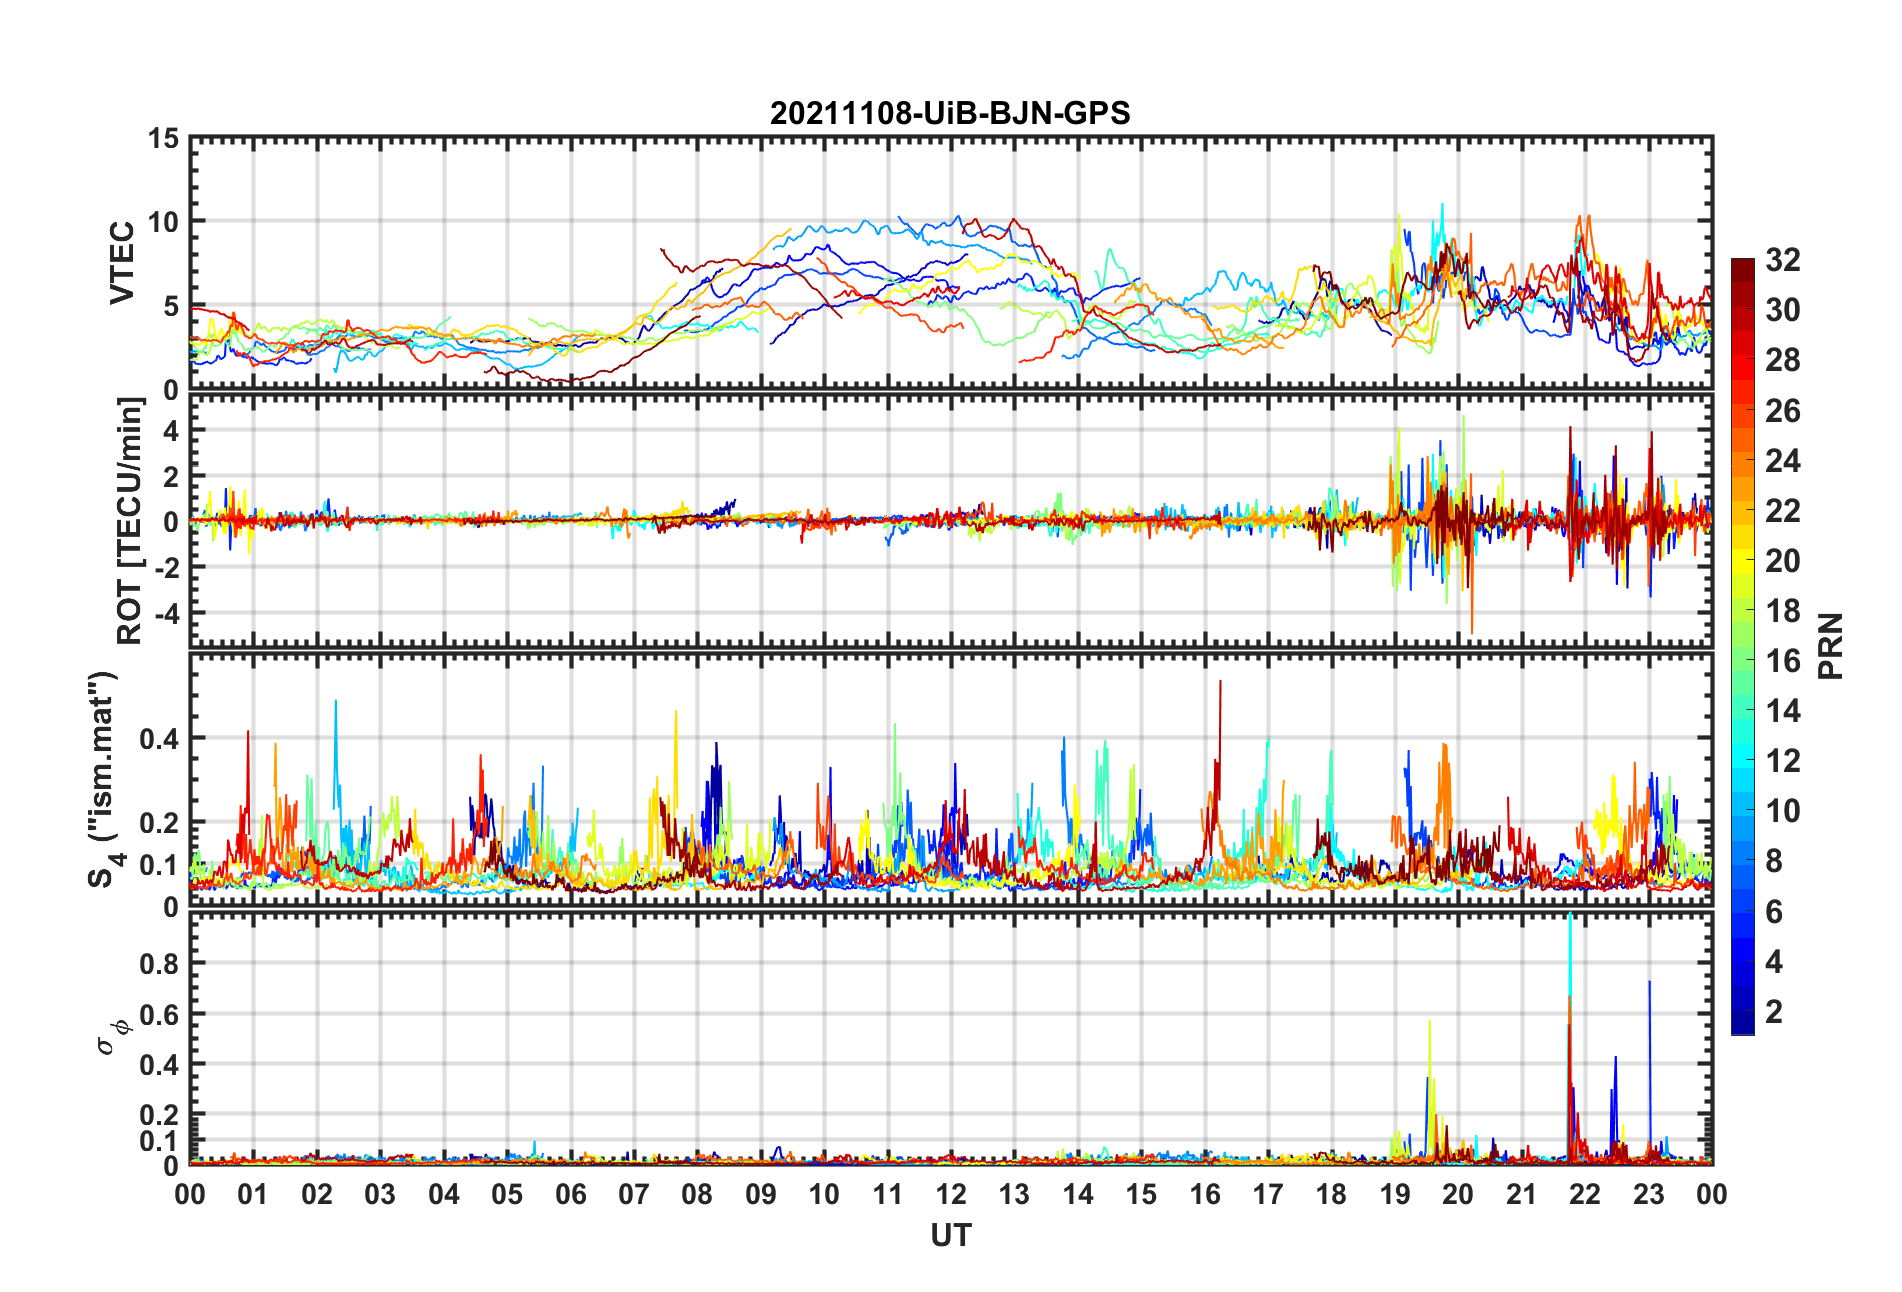Click colorbar tick label 2

tap(1774, 1011)
